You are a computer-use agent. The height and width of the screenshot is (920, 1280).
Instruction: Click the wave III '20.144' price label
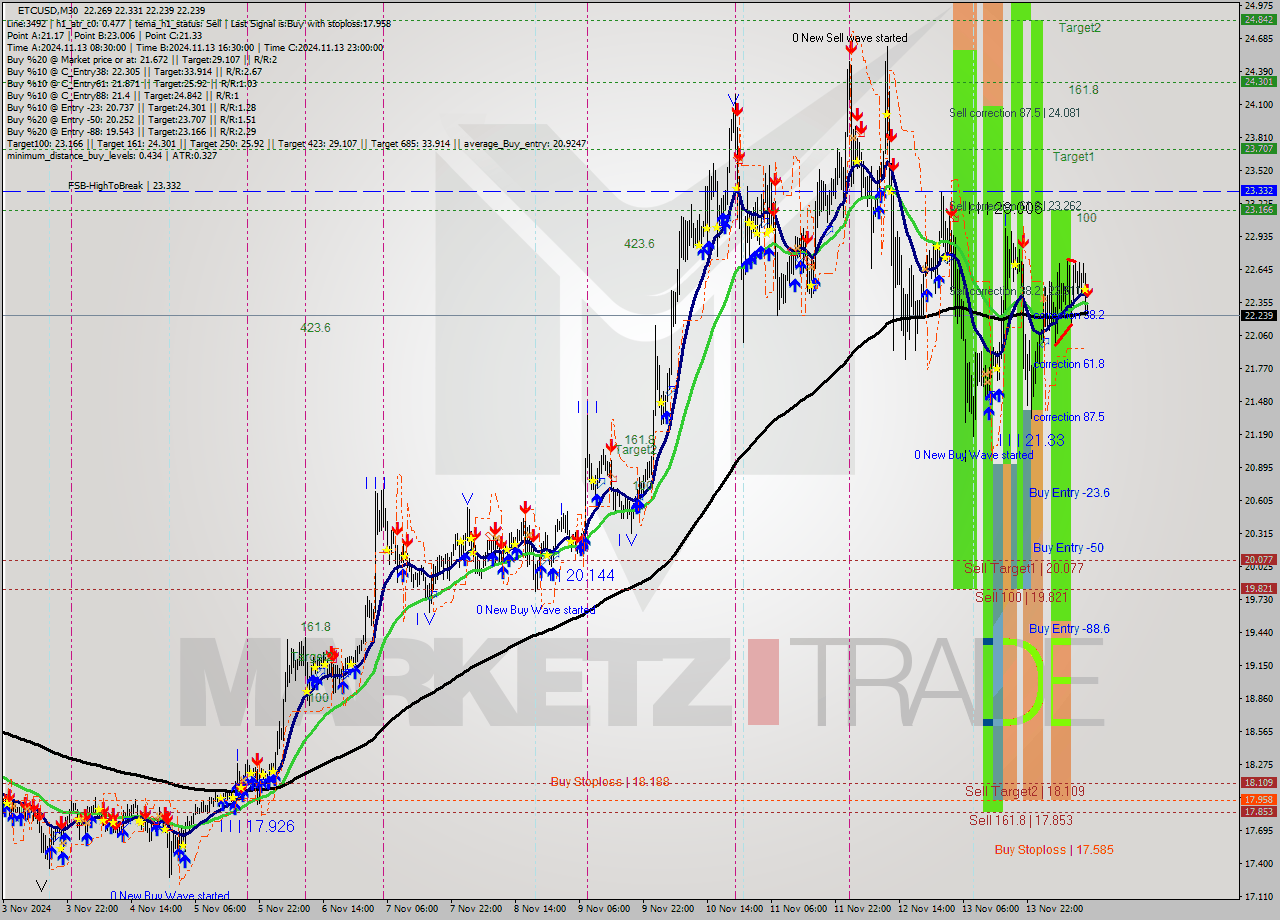point(590,576)
